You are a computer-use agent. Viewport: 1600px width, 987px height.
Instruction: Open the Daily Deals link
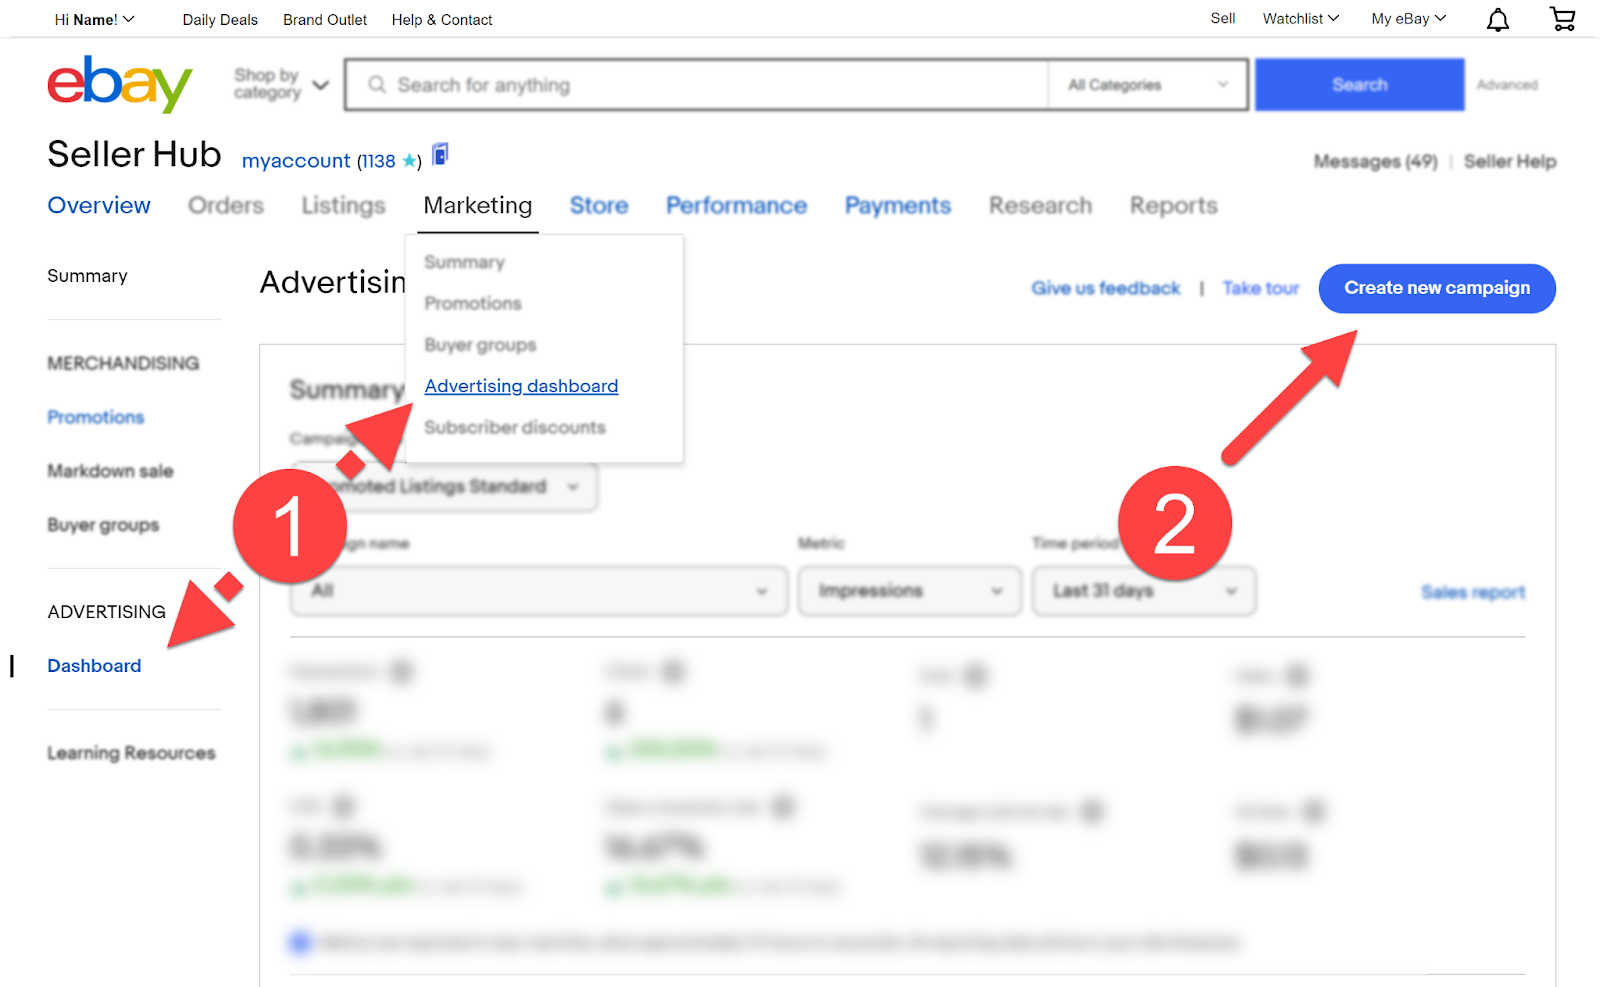click(x=220, y=20)
